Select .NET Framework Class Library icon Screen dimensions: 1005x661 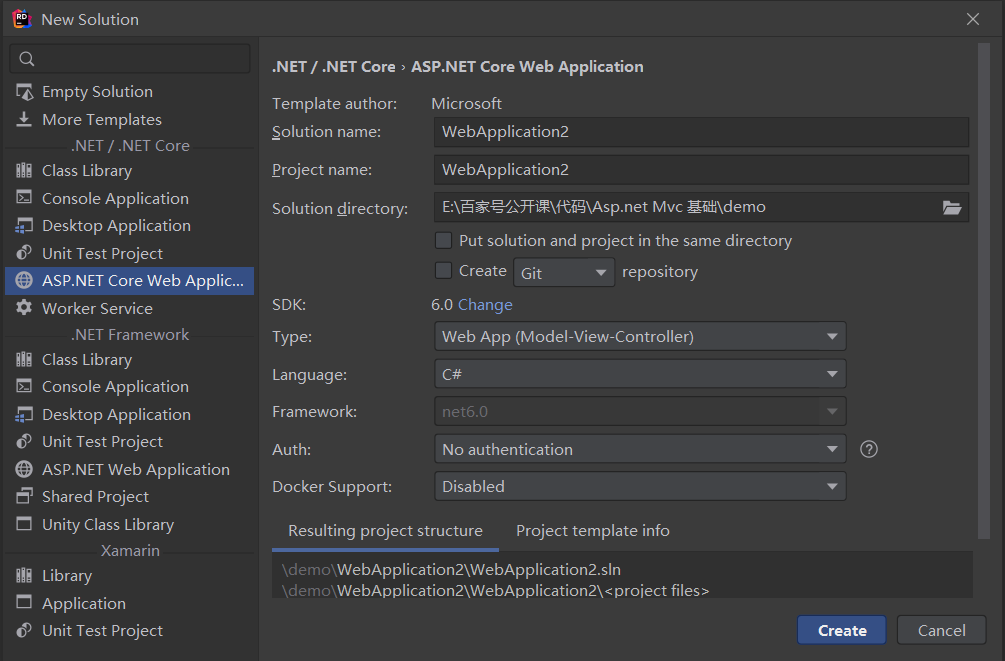point(24,360)
